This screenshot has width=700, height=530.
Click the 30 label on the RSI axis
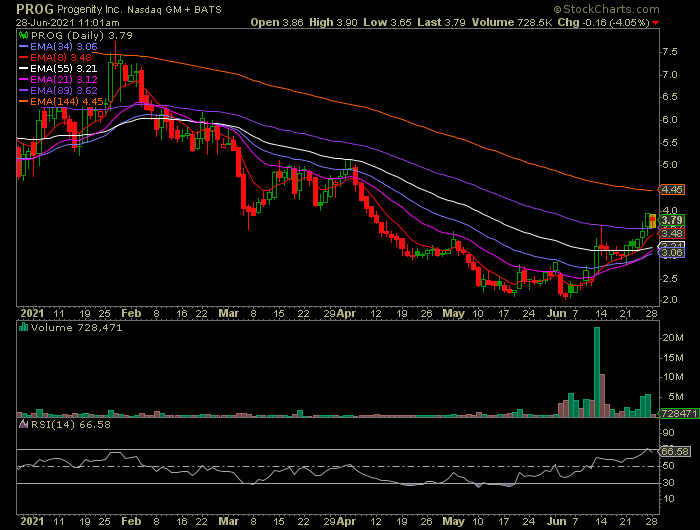coord(669,482)
